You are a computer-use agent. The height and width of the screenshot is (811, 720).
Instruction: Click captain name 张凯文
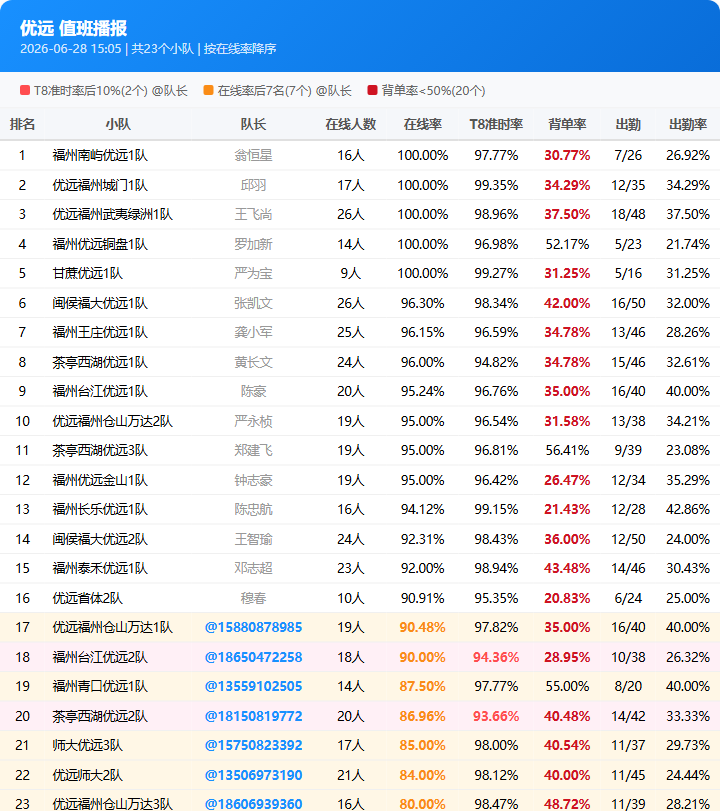253,303
